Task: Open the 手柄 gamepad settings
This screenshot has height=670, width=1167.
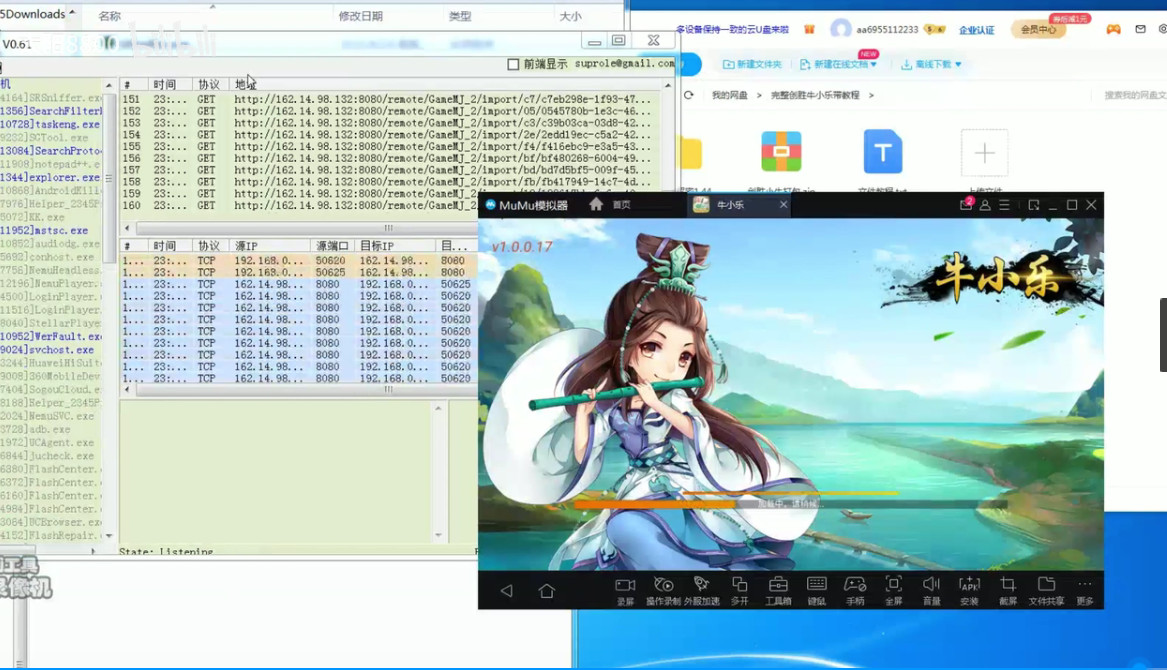Action: pyautogui.click(x=855, y=589)
